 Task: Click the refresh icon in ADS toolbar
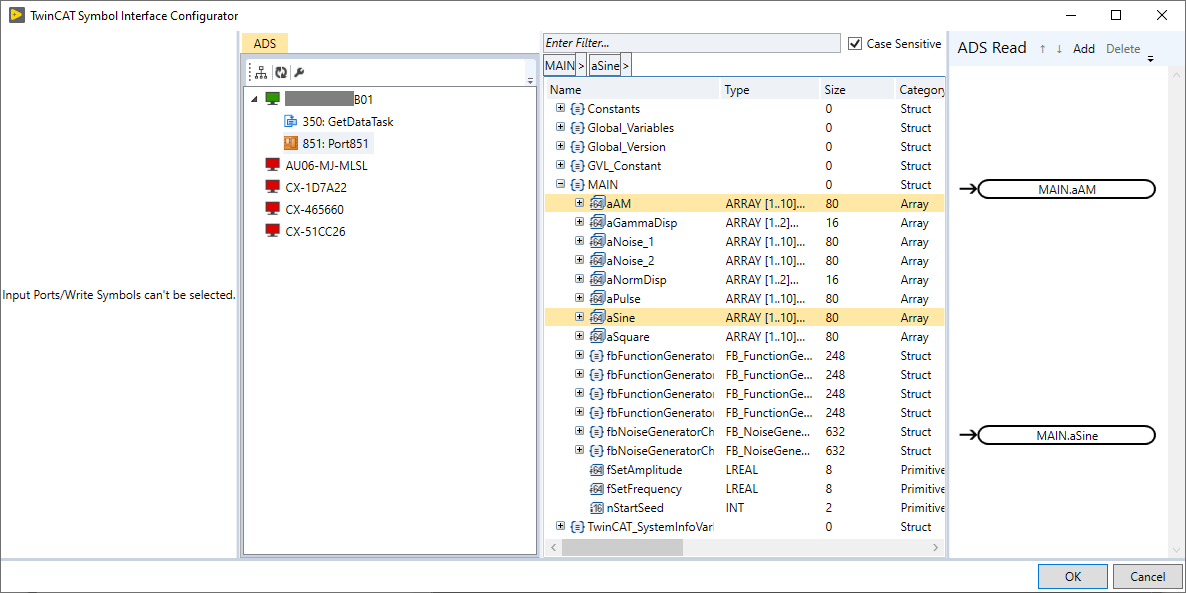(x=281, y=73)
